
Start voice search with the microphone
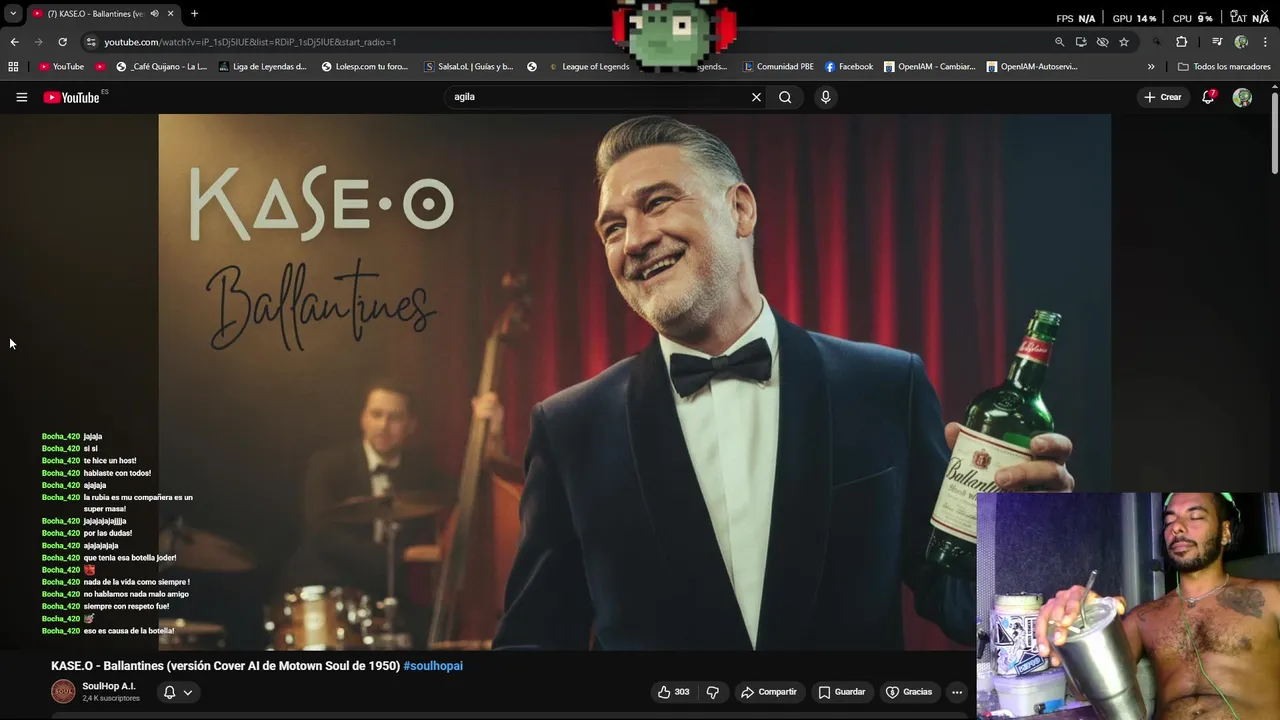(825, 97)
